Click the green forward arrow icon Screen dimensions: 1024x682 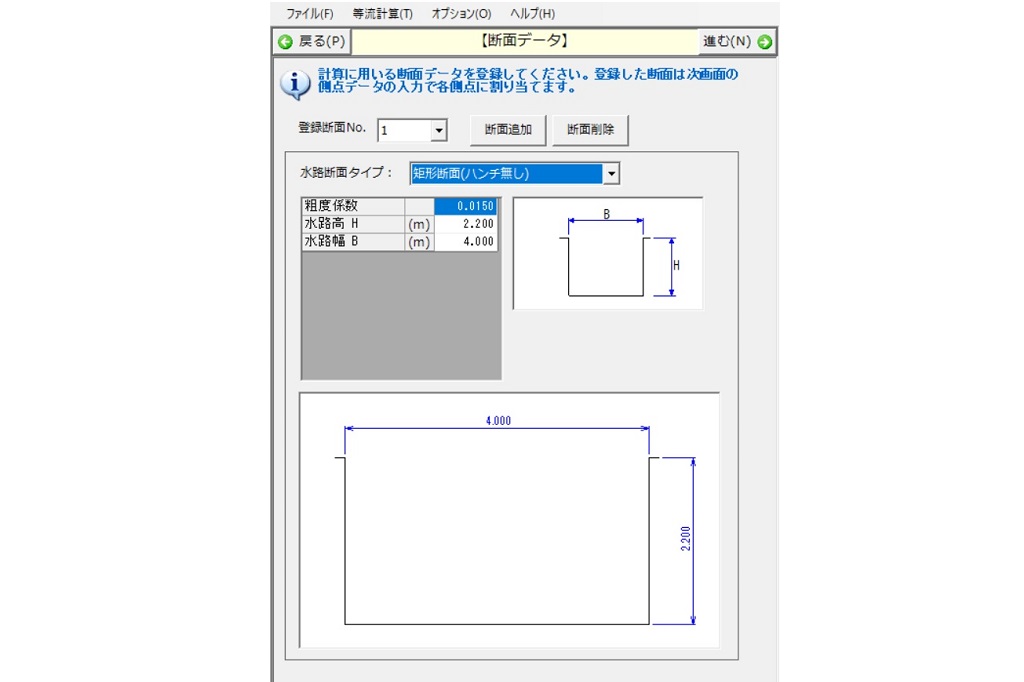764,42
